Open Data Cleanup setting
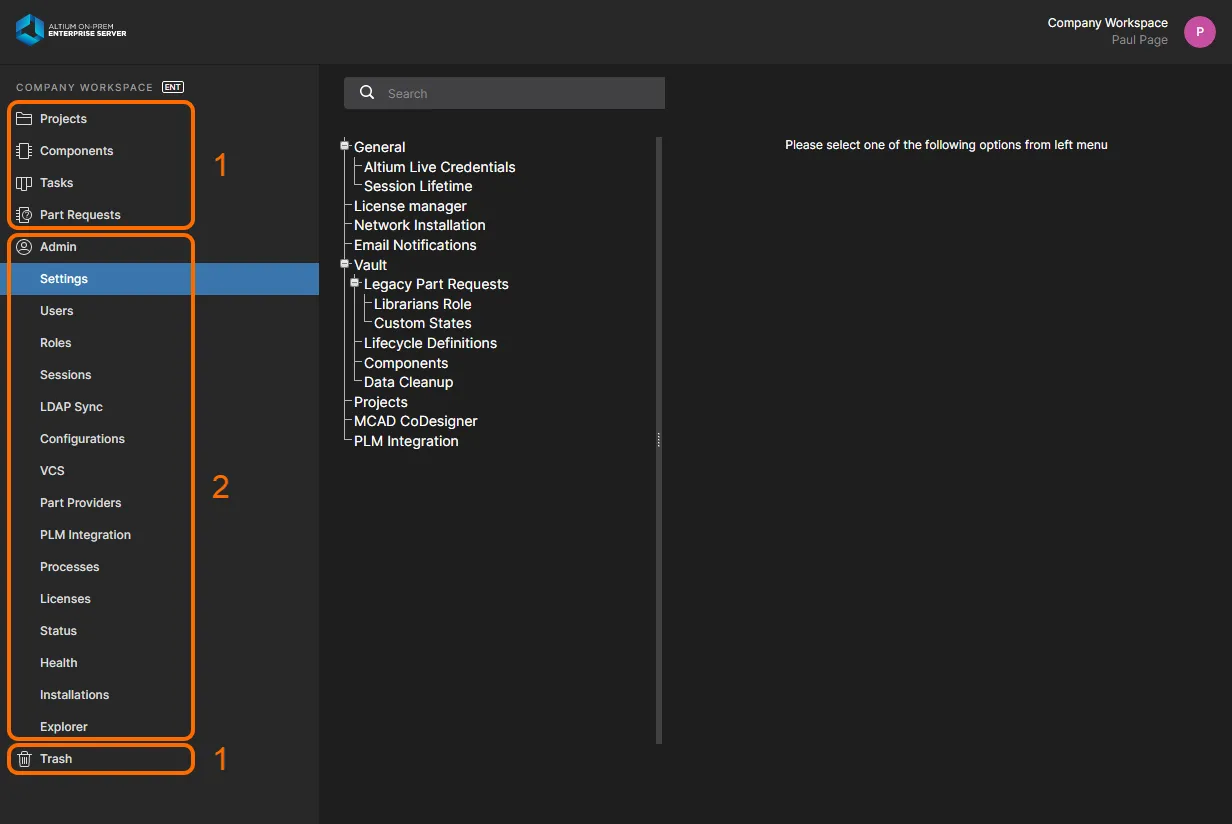 click(x=409, y=382)
